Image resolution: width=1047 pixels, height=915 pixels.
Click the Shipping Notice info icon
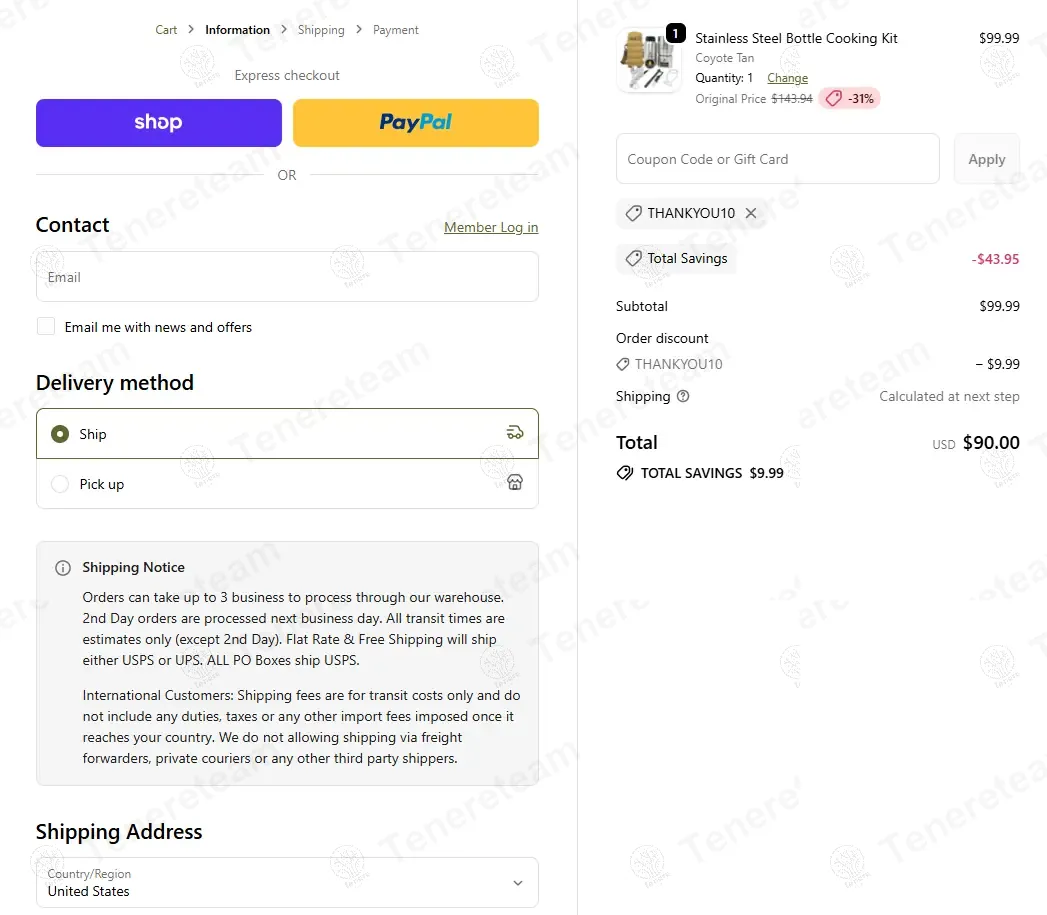click(x=63, y=568)
